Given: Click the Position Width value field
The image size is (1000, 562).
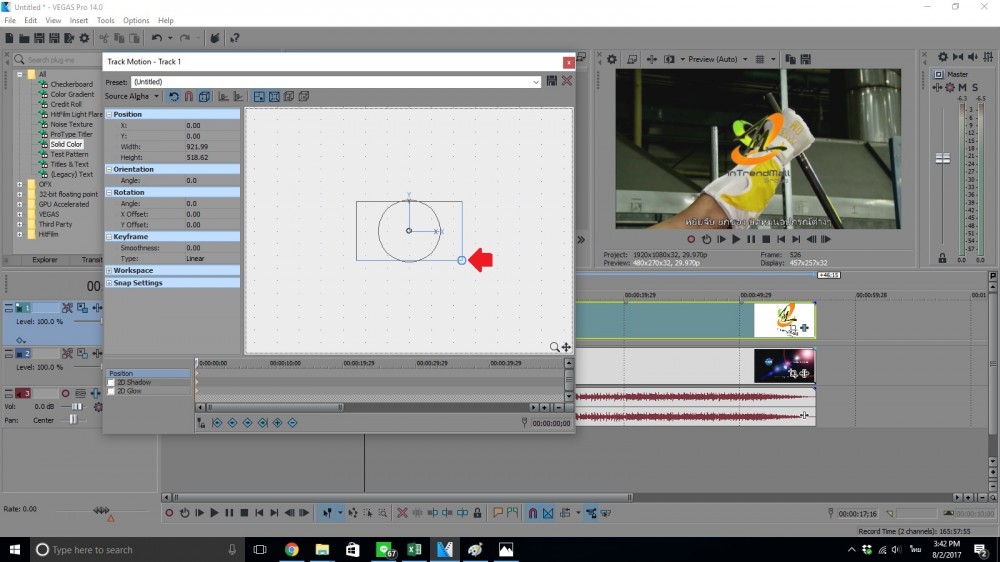Looking at the screenshot, I should coord(212,147).
